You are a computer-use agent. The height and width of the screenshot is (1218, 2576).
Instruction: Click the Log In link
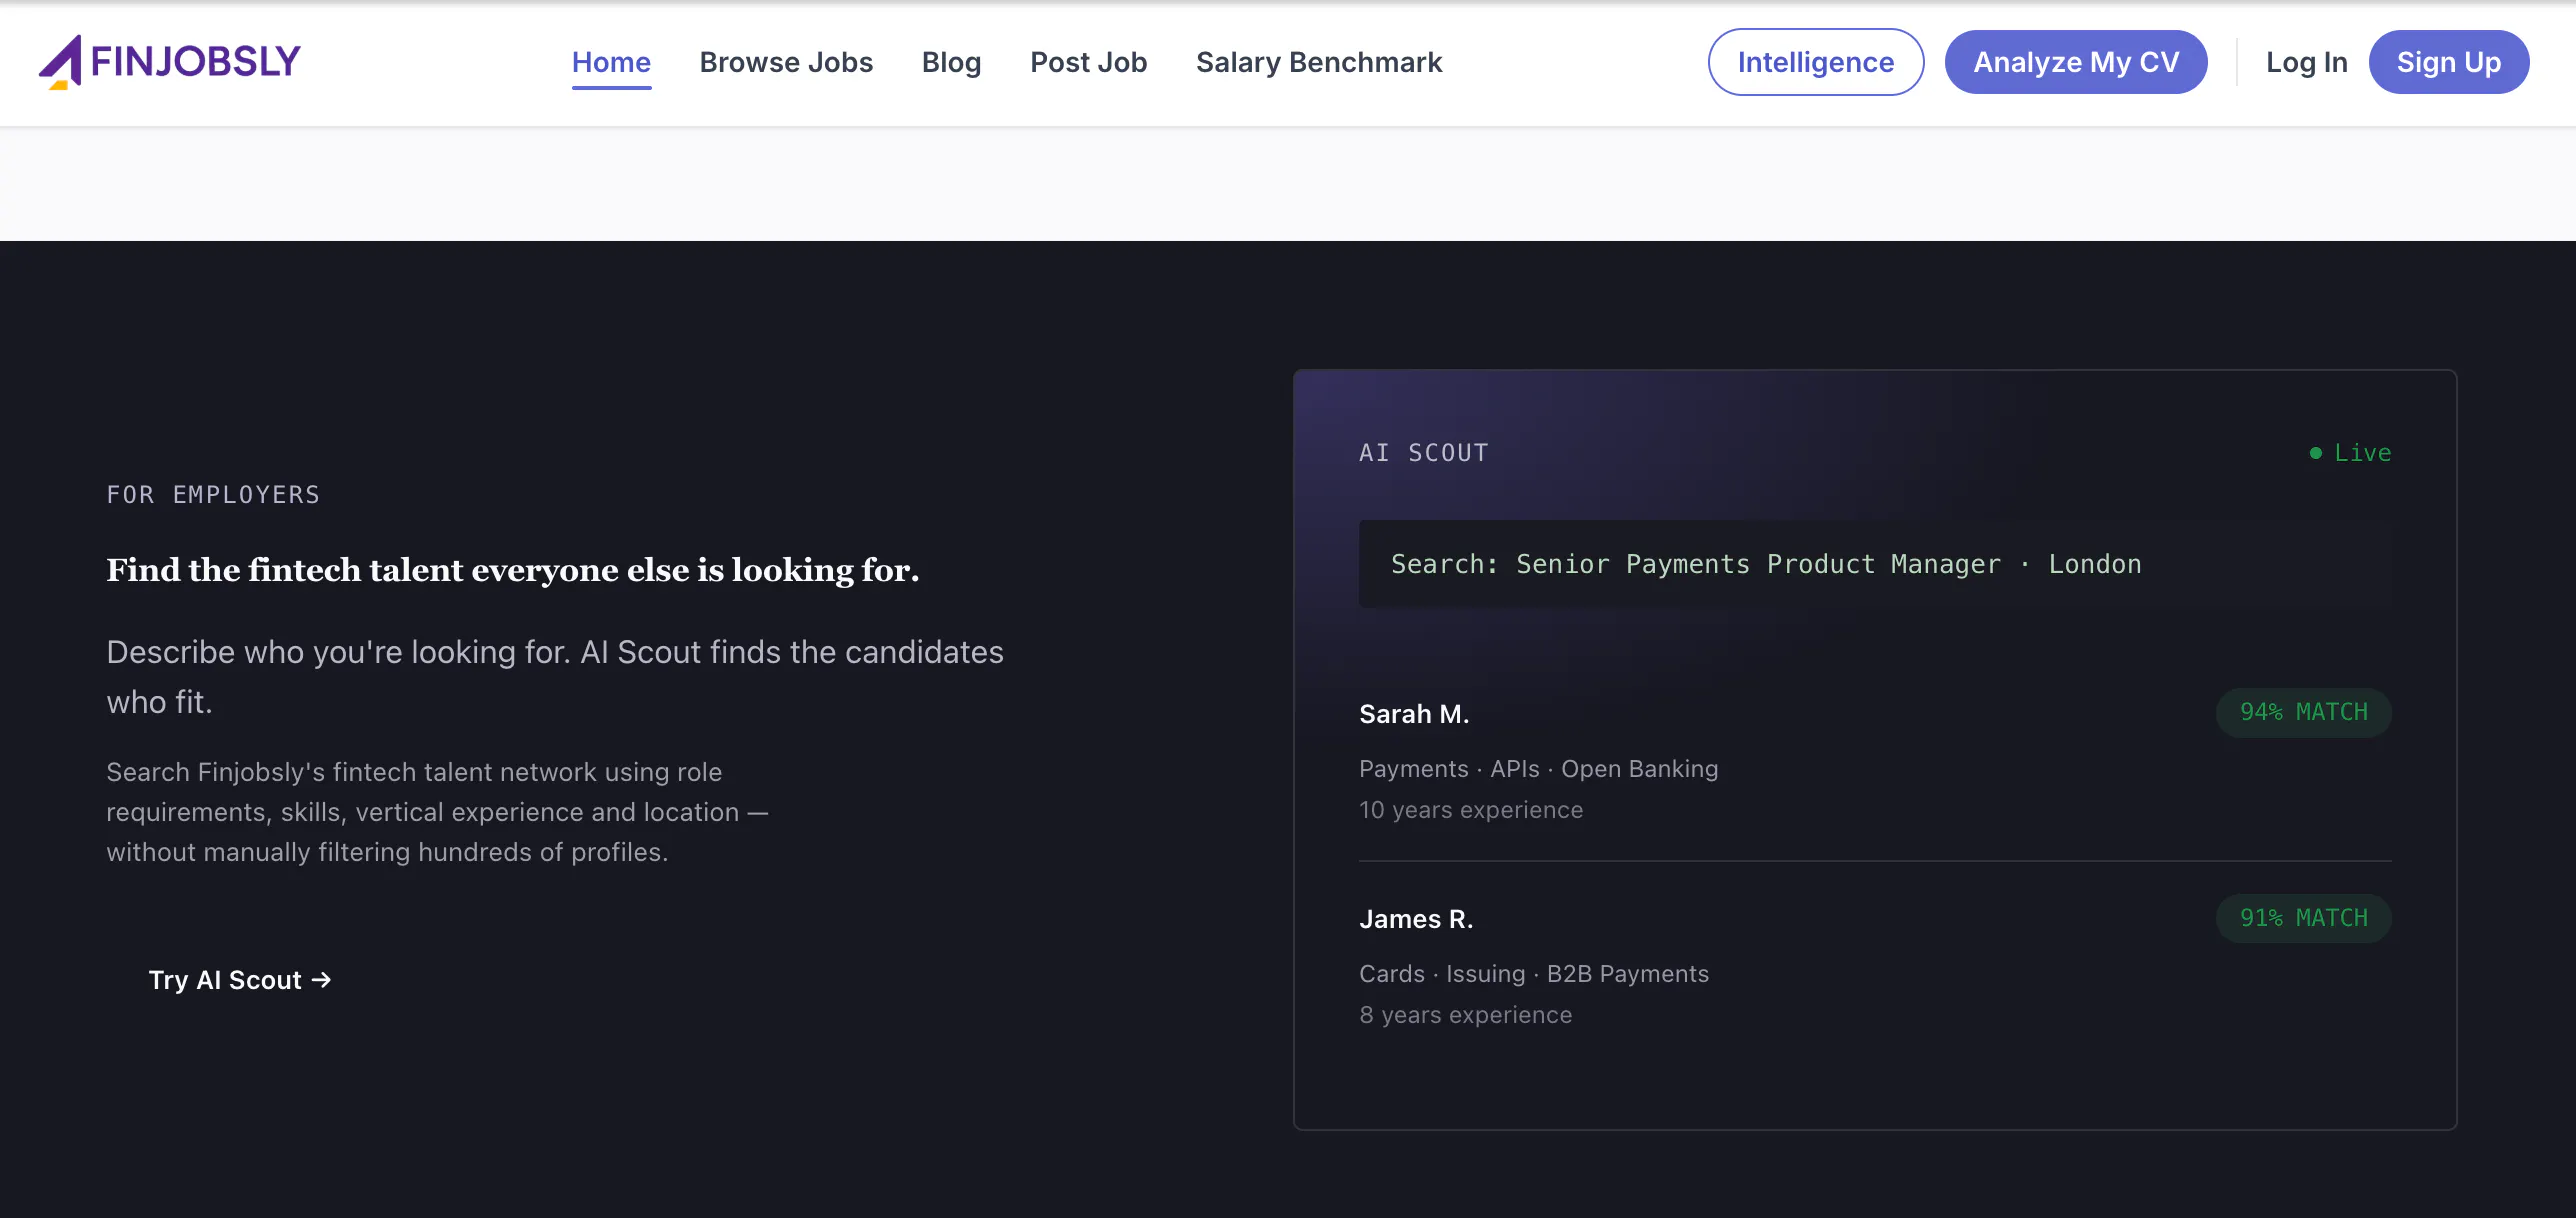[2306, 62]
